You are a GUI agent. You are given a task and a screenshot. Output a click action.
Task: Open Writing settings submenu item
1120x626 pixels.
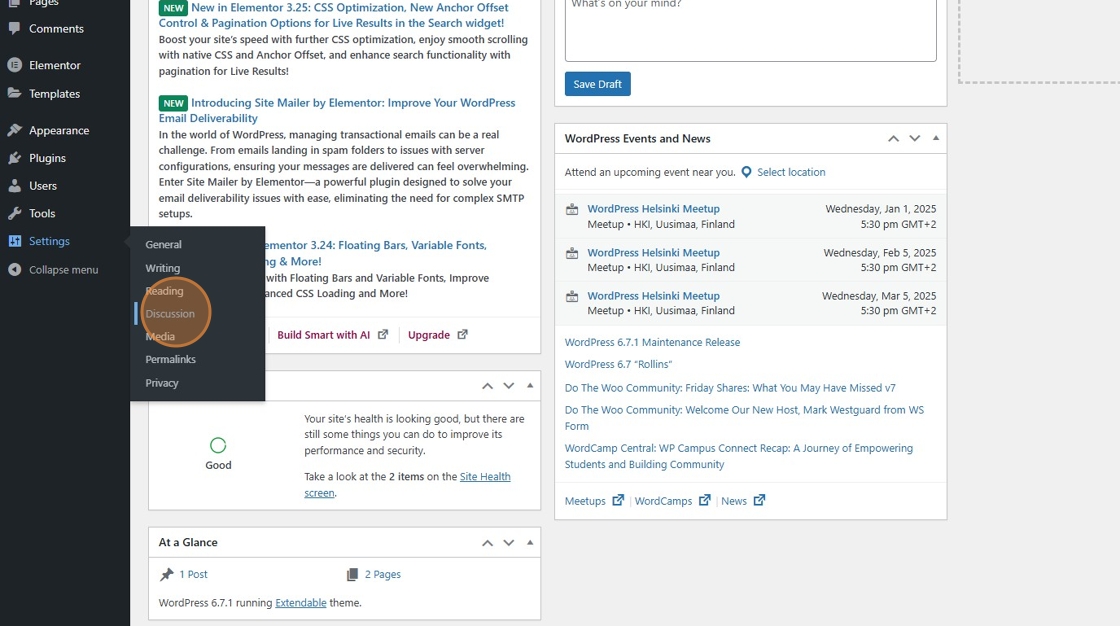[163, 268]
